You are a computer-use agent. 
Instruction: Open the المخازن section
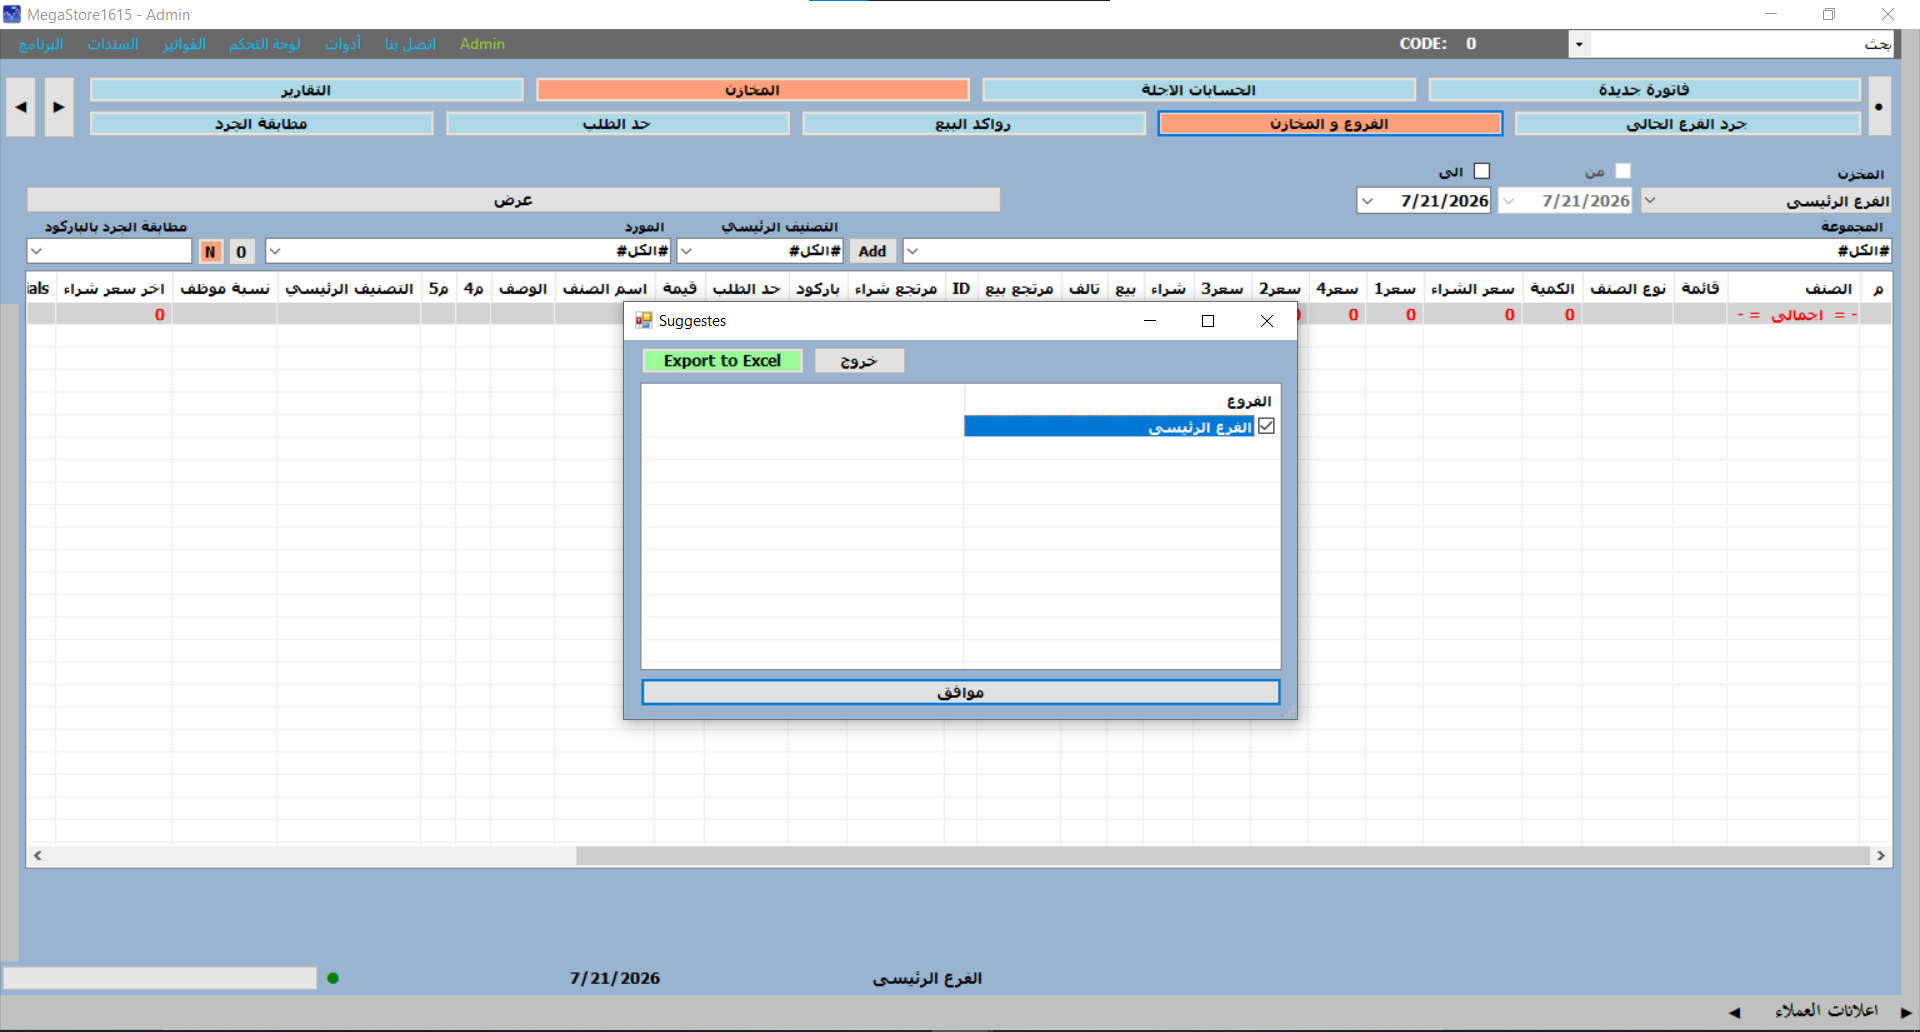pyautogui.click(x=752, y=90)
